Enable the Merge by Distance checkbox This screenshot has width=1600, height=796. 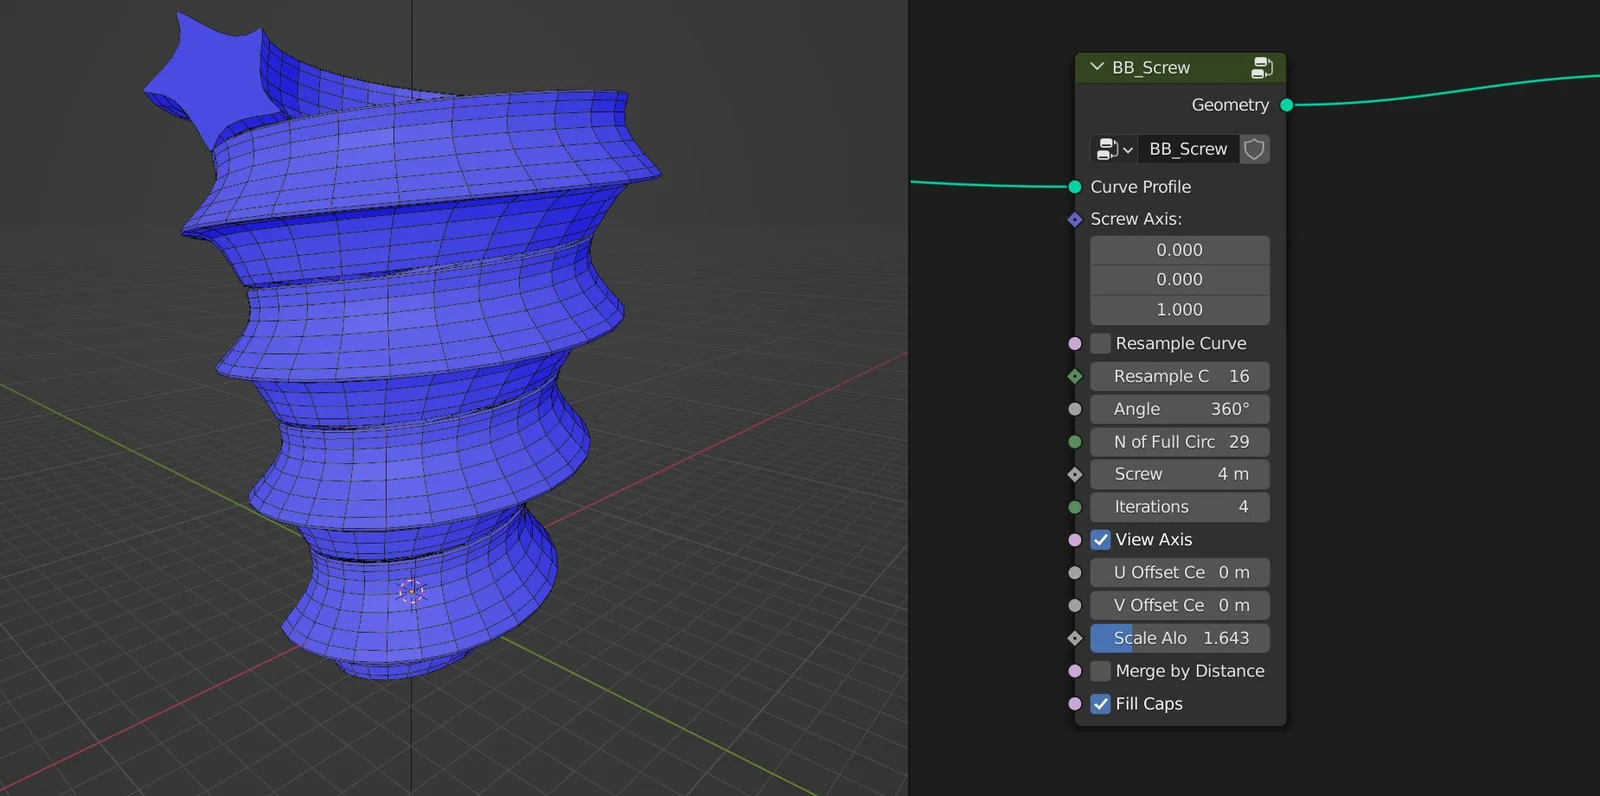(1101, 671)
